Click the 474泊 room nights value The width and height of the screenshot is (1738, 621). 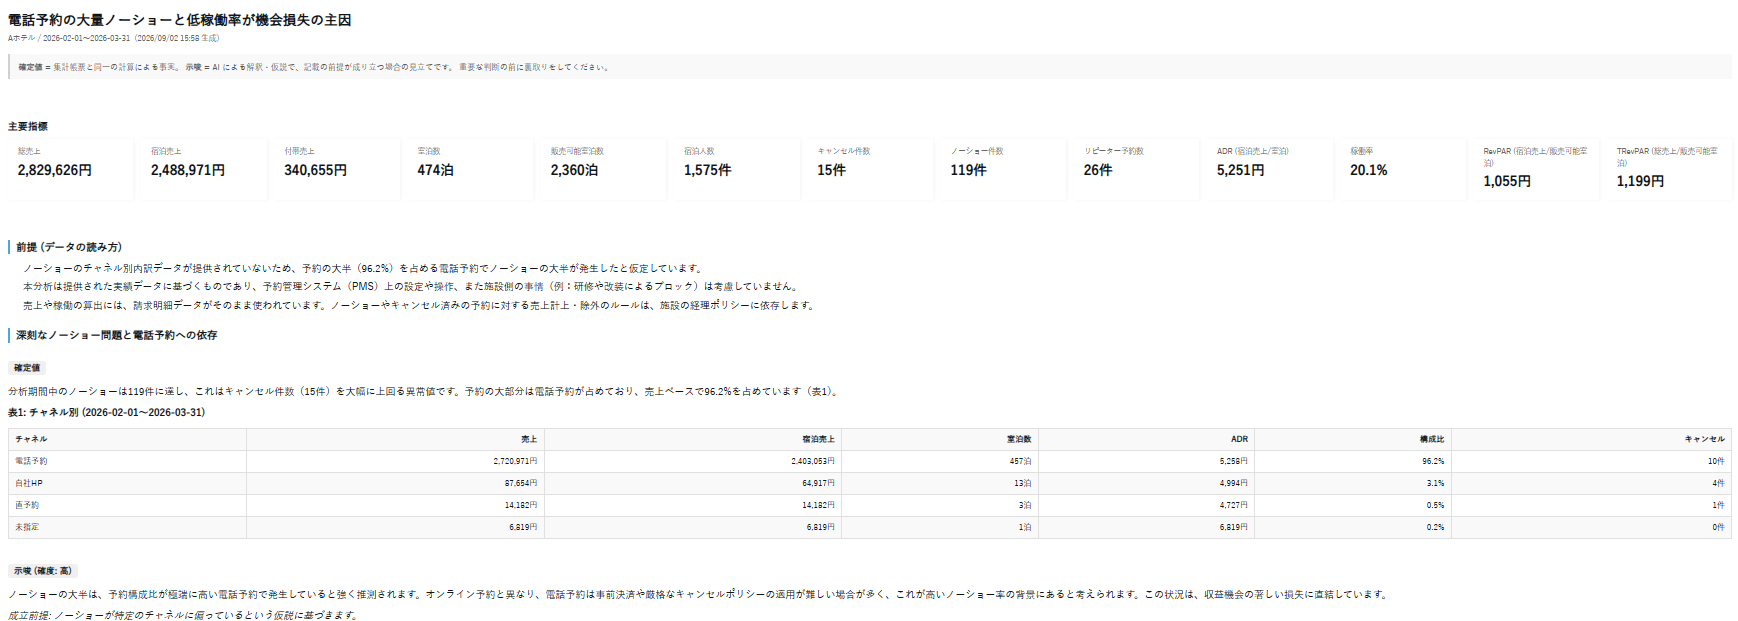[435, 170]
